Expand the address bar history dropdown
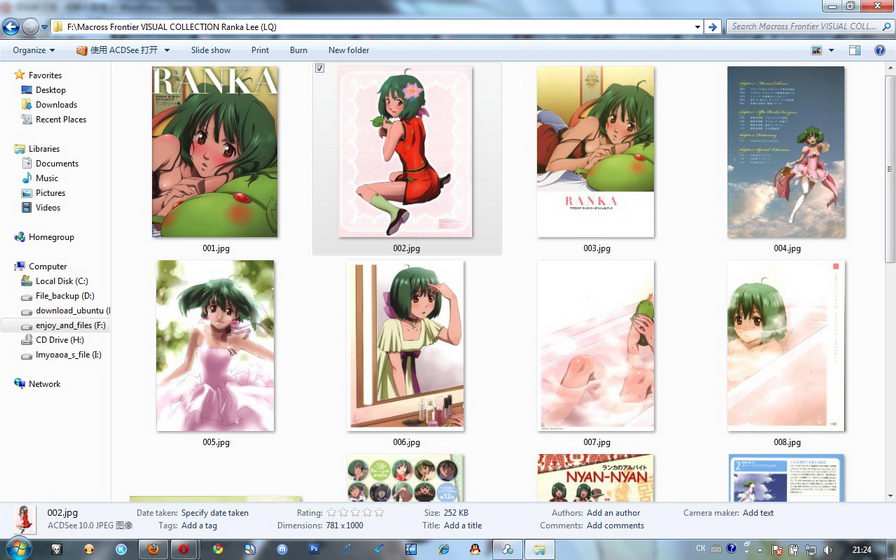This screenshot has height=560, width=896. coord(697,27)
